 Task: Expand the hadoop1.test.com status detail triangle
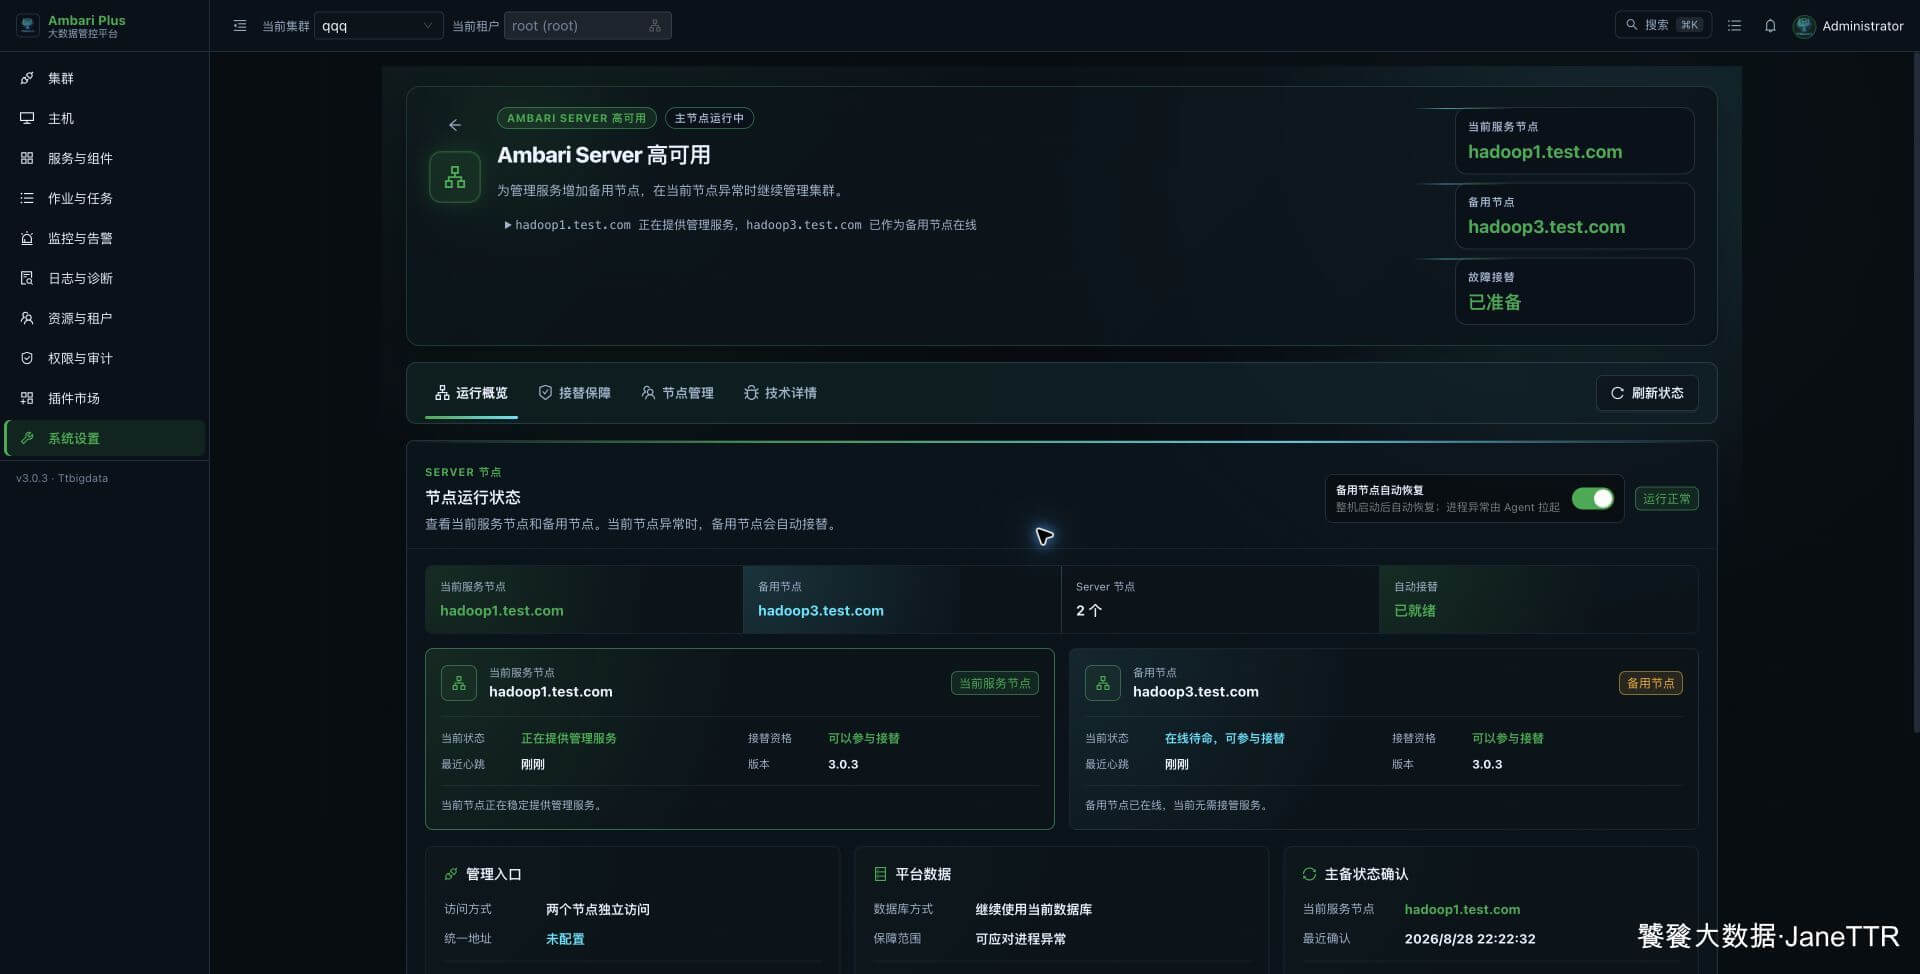508,225
